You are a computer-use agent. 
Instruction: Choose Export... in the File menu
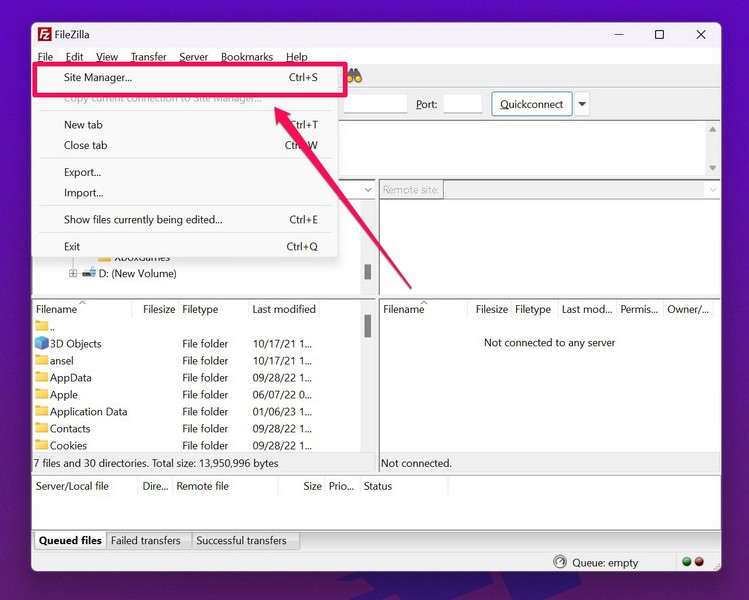click(x=82, y=172)
